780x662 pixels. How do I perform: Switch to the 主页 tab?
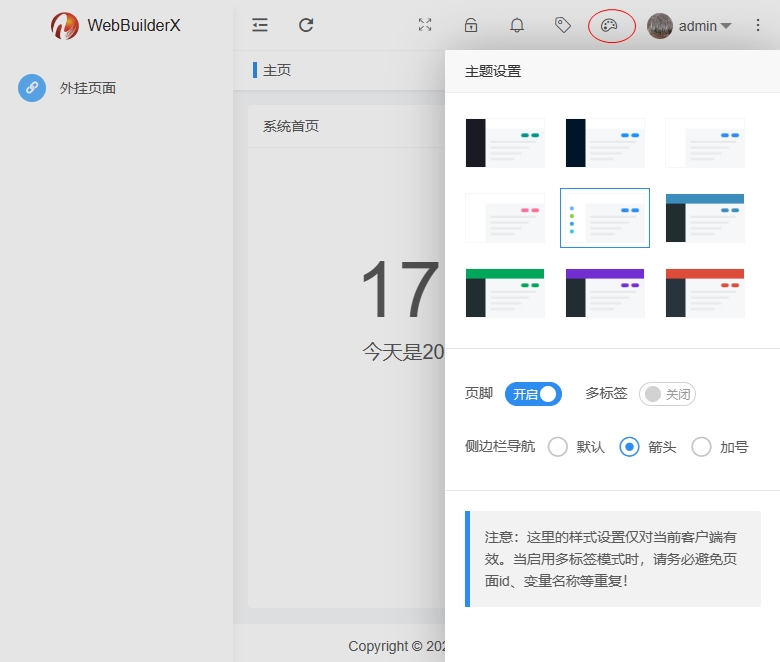coord(277,70)
